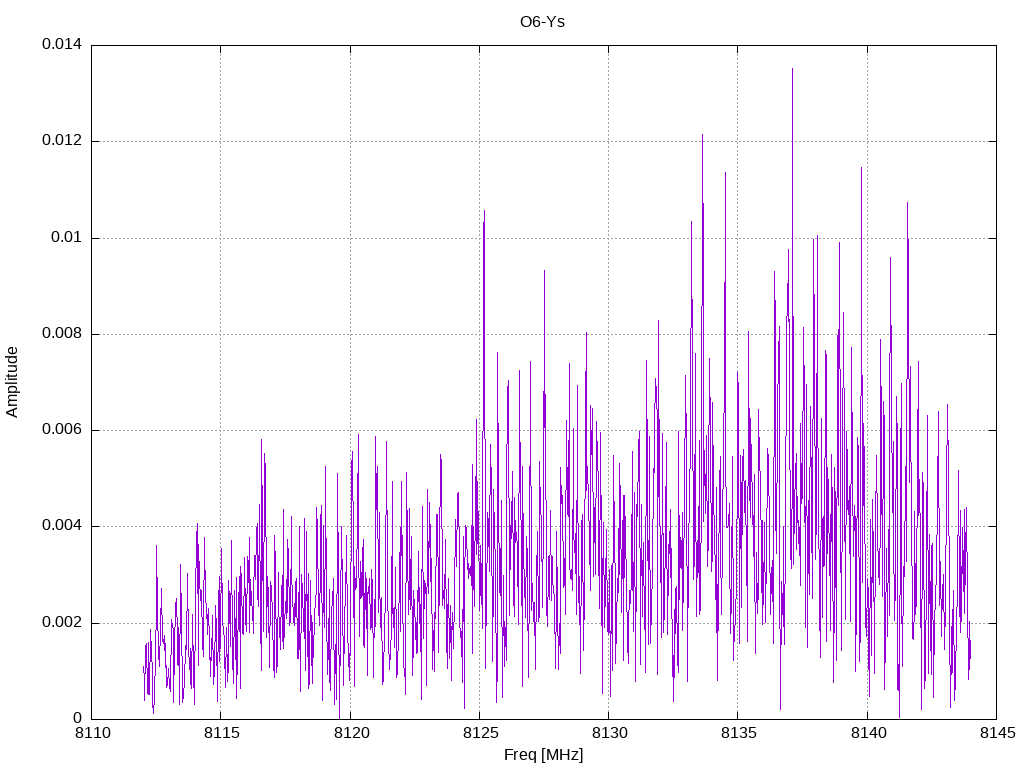Screen dimensions: 1024x768
Task: Click the 0.012 y-axis tick label
Action: (x=62, y=140)
